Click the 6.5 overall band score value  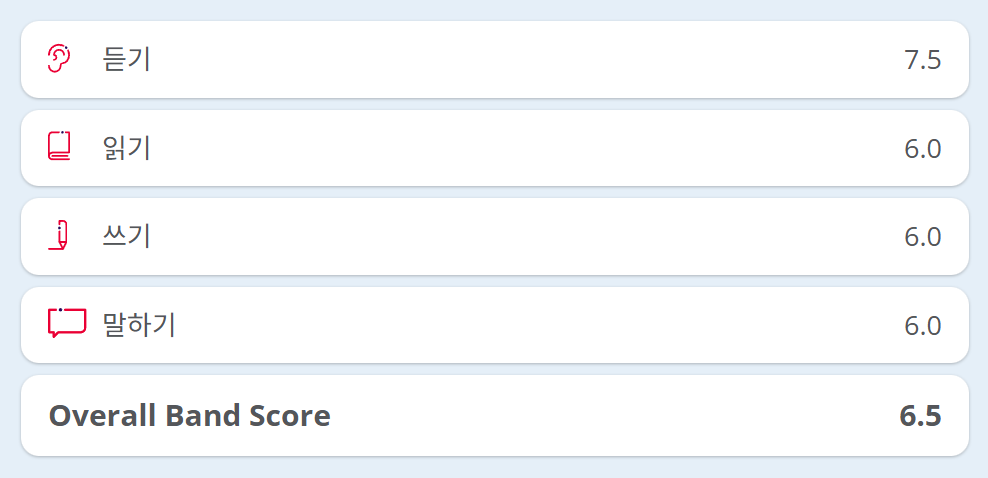pyautogui.click(x=920, y=416)
